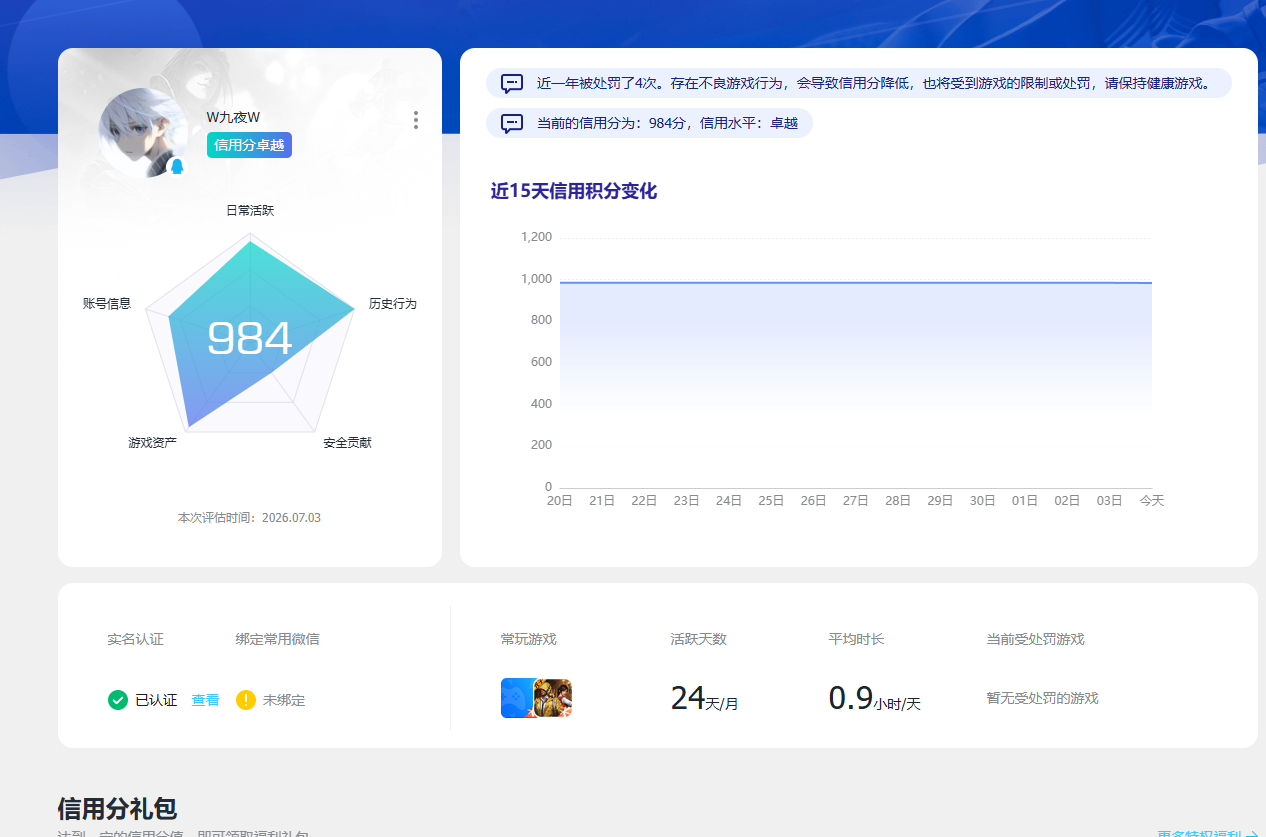This screenshot has width=1266, height=837.
Task: Click the QQ penguin badge on the avatar
Action: [x=177, y=166]
